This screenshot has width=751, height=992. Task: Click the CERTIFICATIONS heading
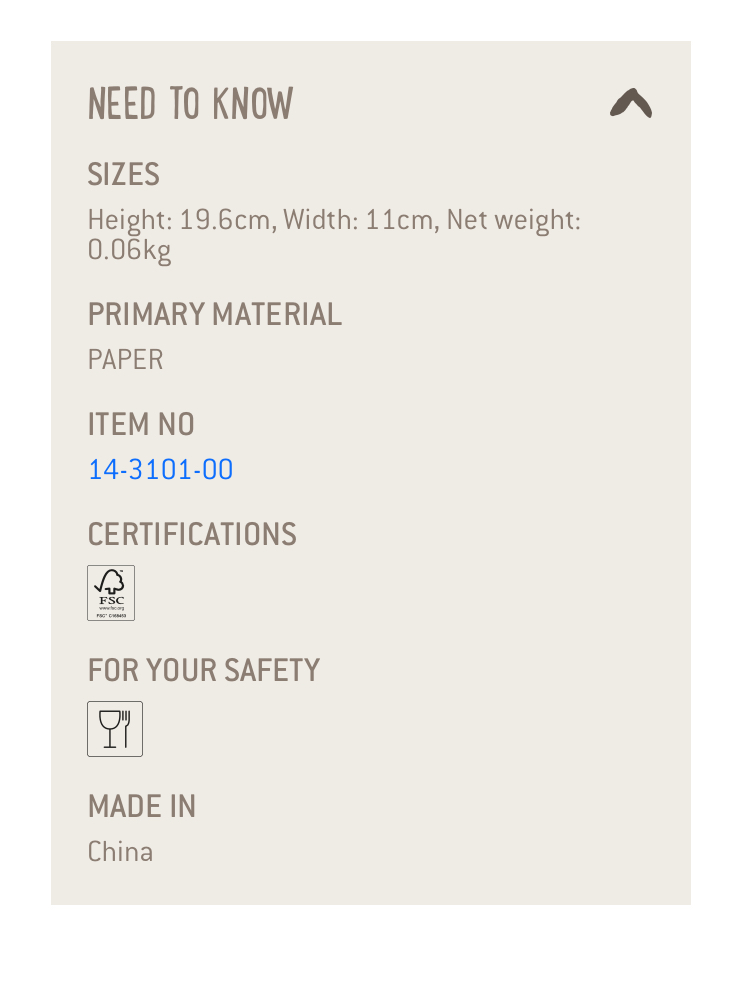click(192, 534)
